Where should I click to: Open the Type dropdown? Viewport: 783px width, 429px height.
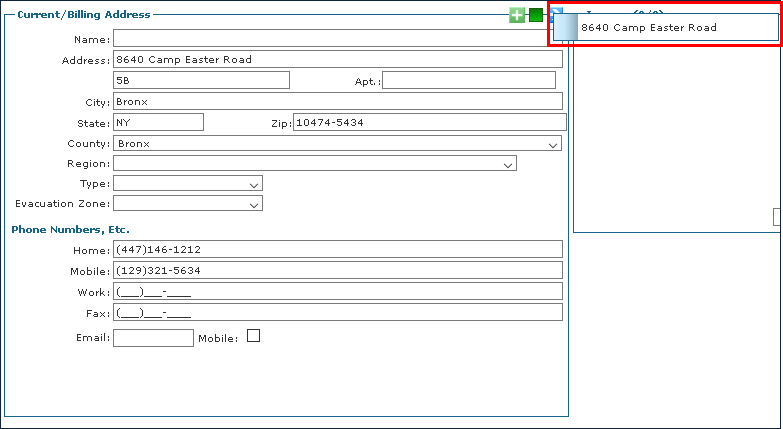pos(188,184)
